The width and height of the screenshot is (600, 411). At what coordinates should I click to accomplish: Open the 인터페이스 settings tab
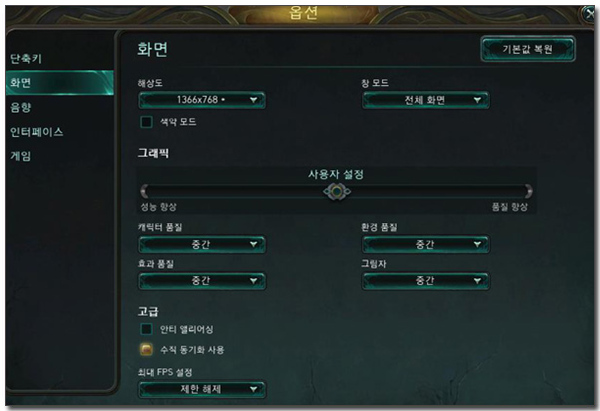click(x=36, y=132)
